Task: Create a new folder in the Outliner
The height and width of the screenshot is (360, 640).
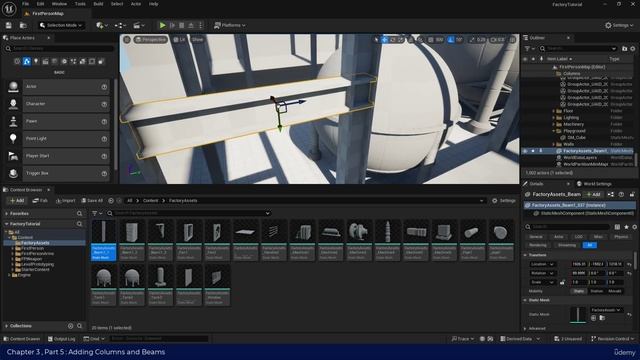Action: click(x=624, y=49)
